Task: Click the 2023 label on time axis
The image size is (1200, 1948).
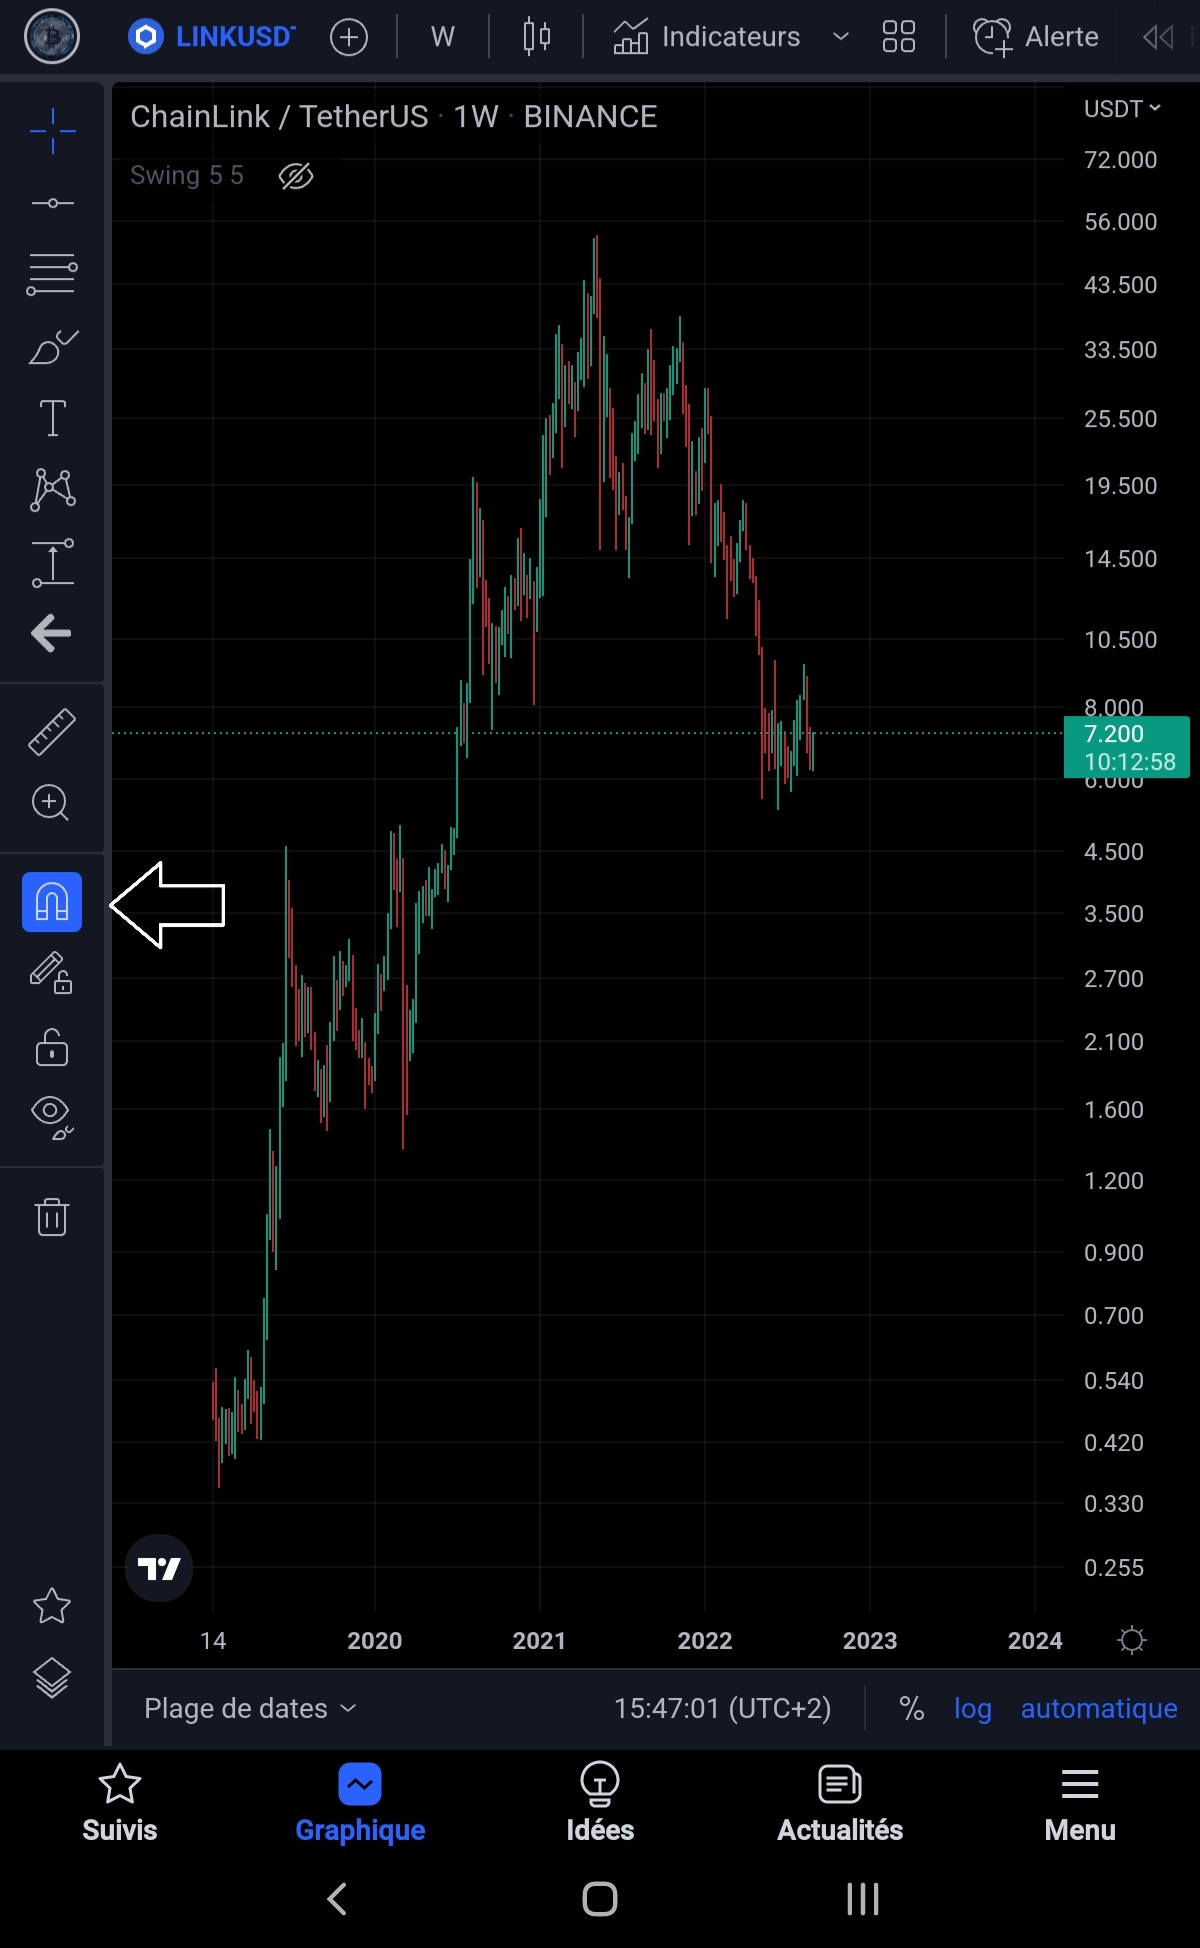Action: [870, 1641]
